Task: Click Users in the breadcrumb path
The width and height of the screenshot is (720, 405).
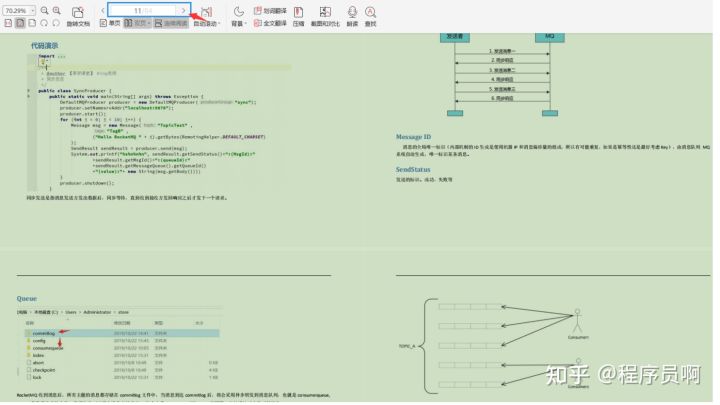Action: 71,312
